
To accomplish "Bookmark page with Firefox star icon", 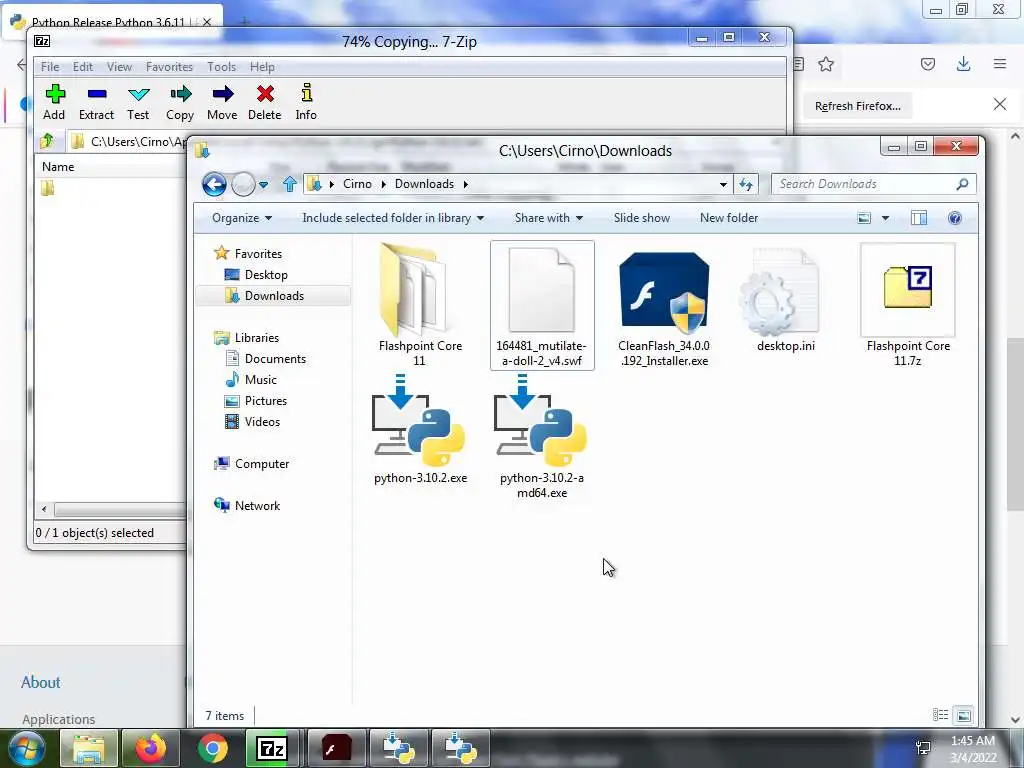I will point(826,64).
